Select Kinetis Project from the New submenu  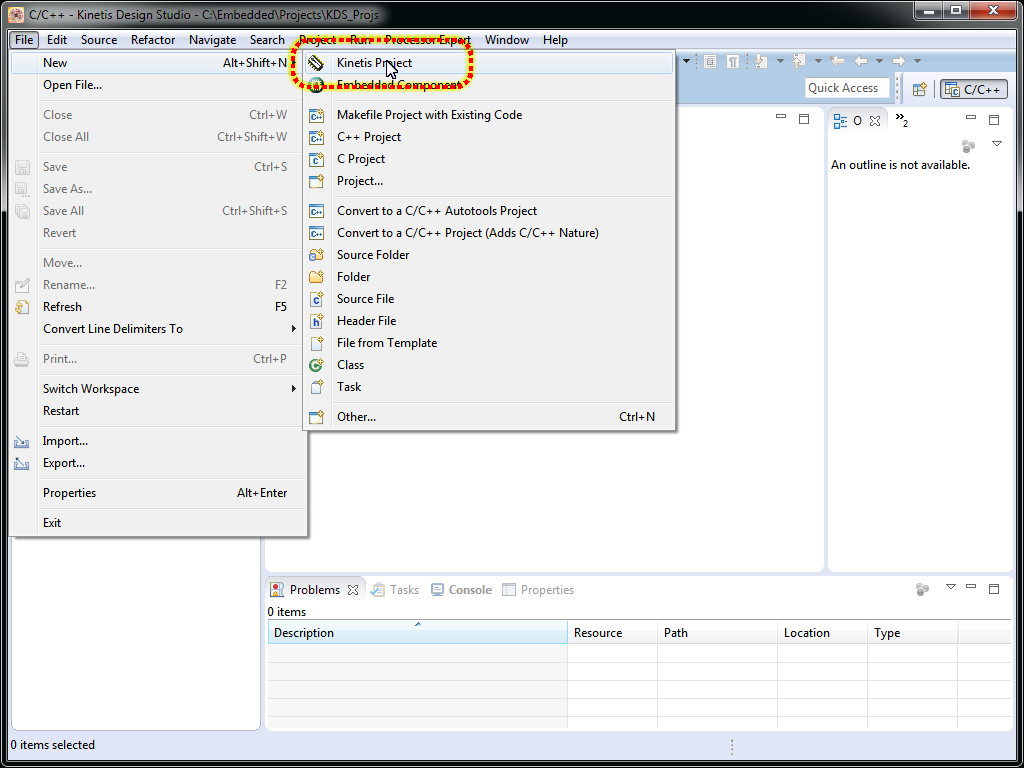488,63
